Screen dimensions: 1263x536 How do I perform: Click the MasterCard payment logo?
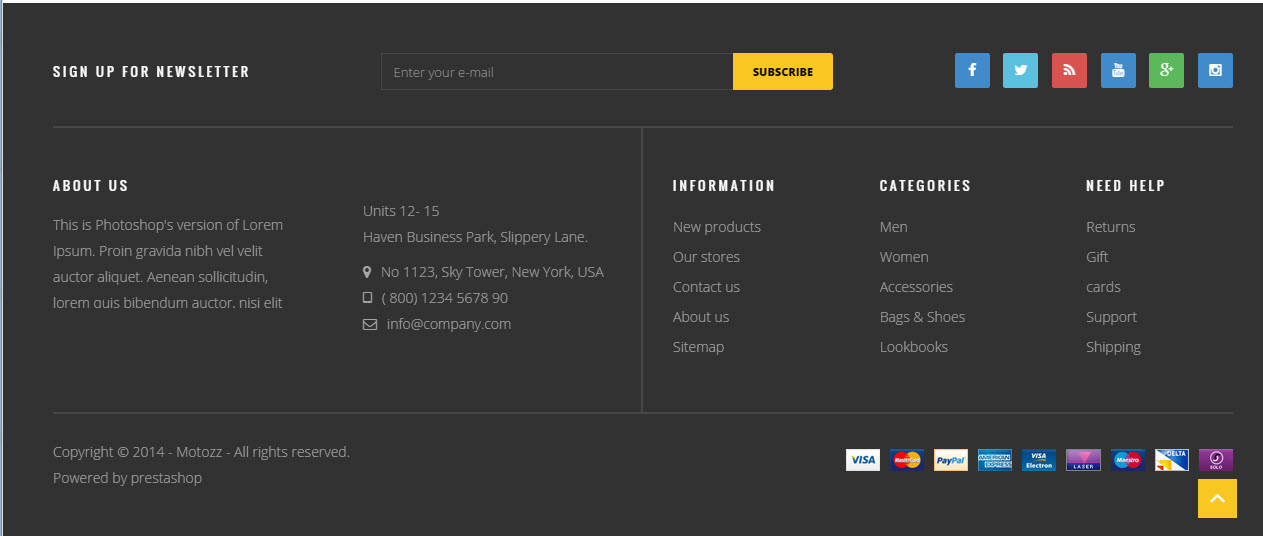pyautogui.click(x=907, y=460)
